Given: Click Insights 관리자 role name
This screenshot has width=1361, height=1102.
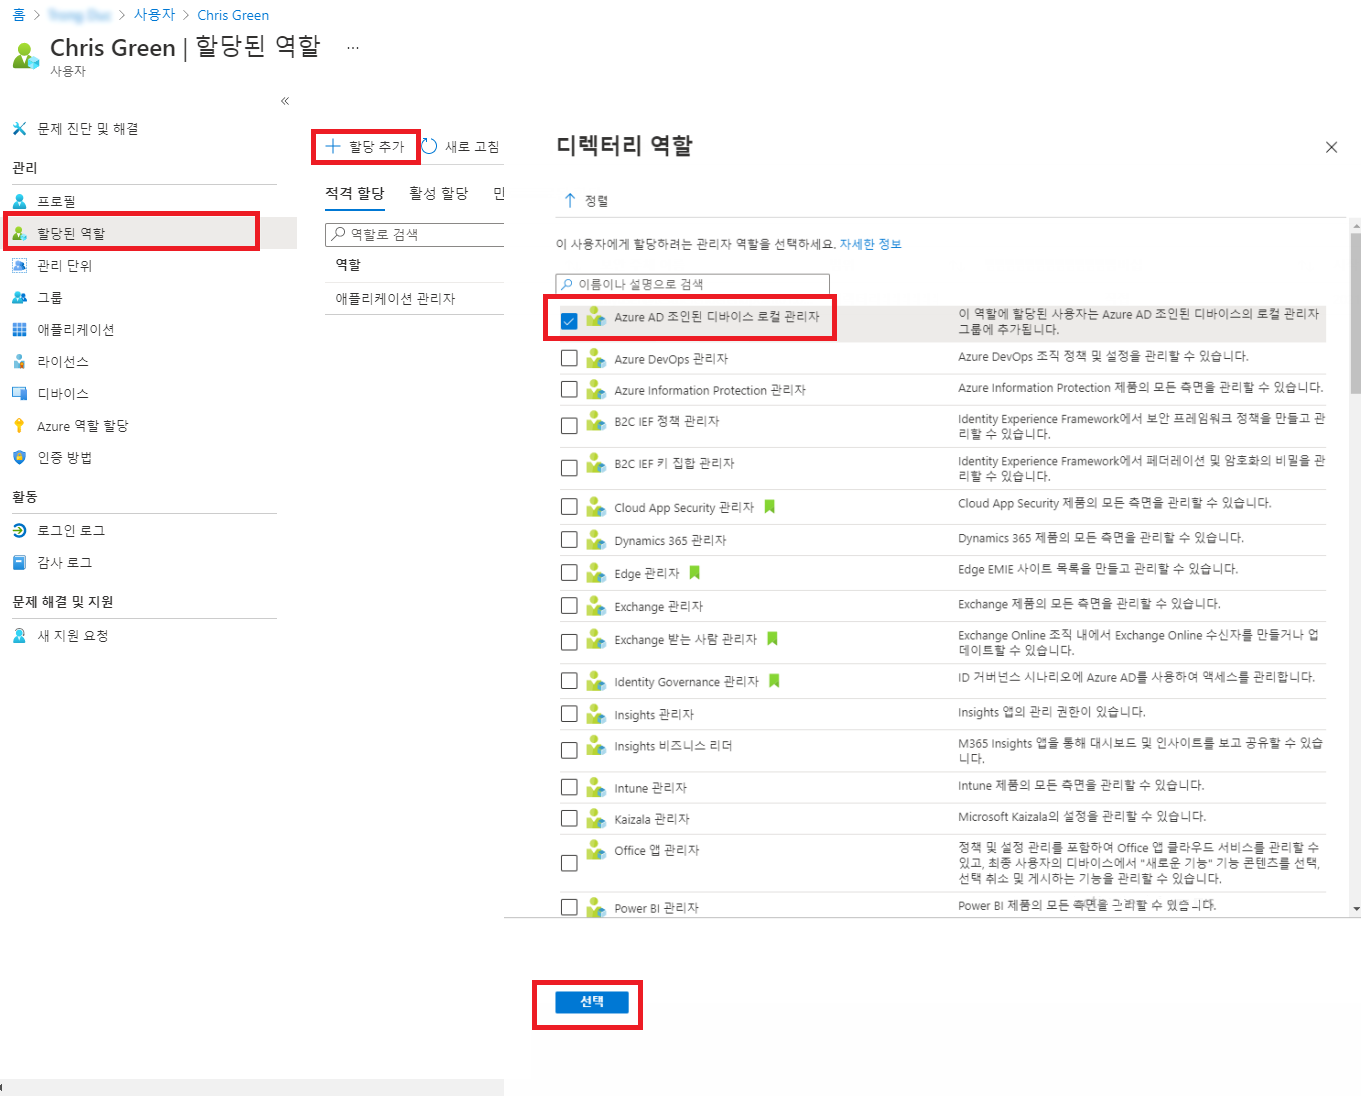Looking at the screenshot, I should [x=654, y=714].
